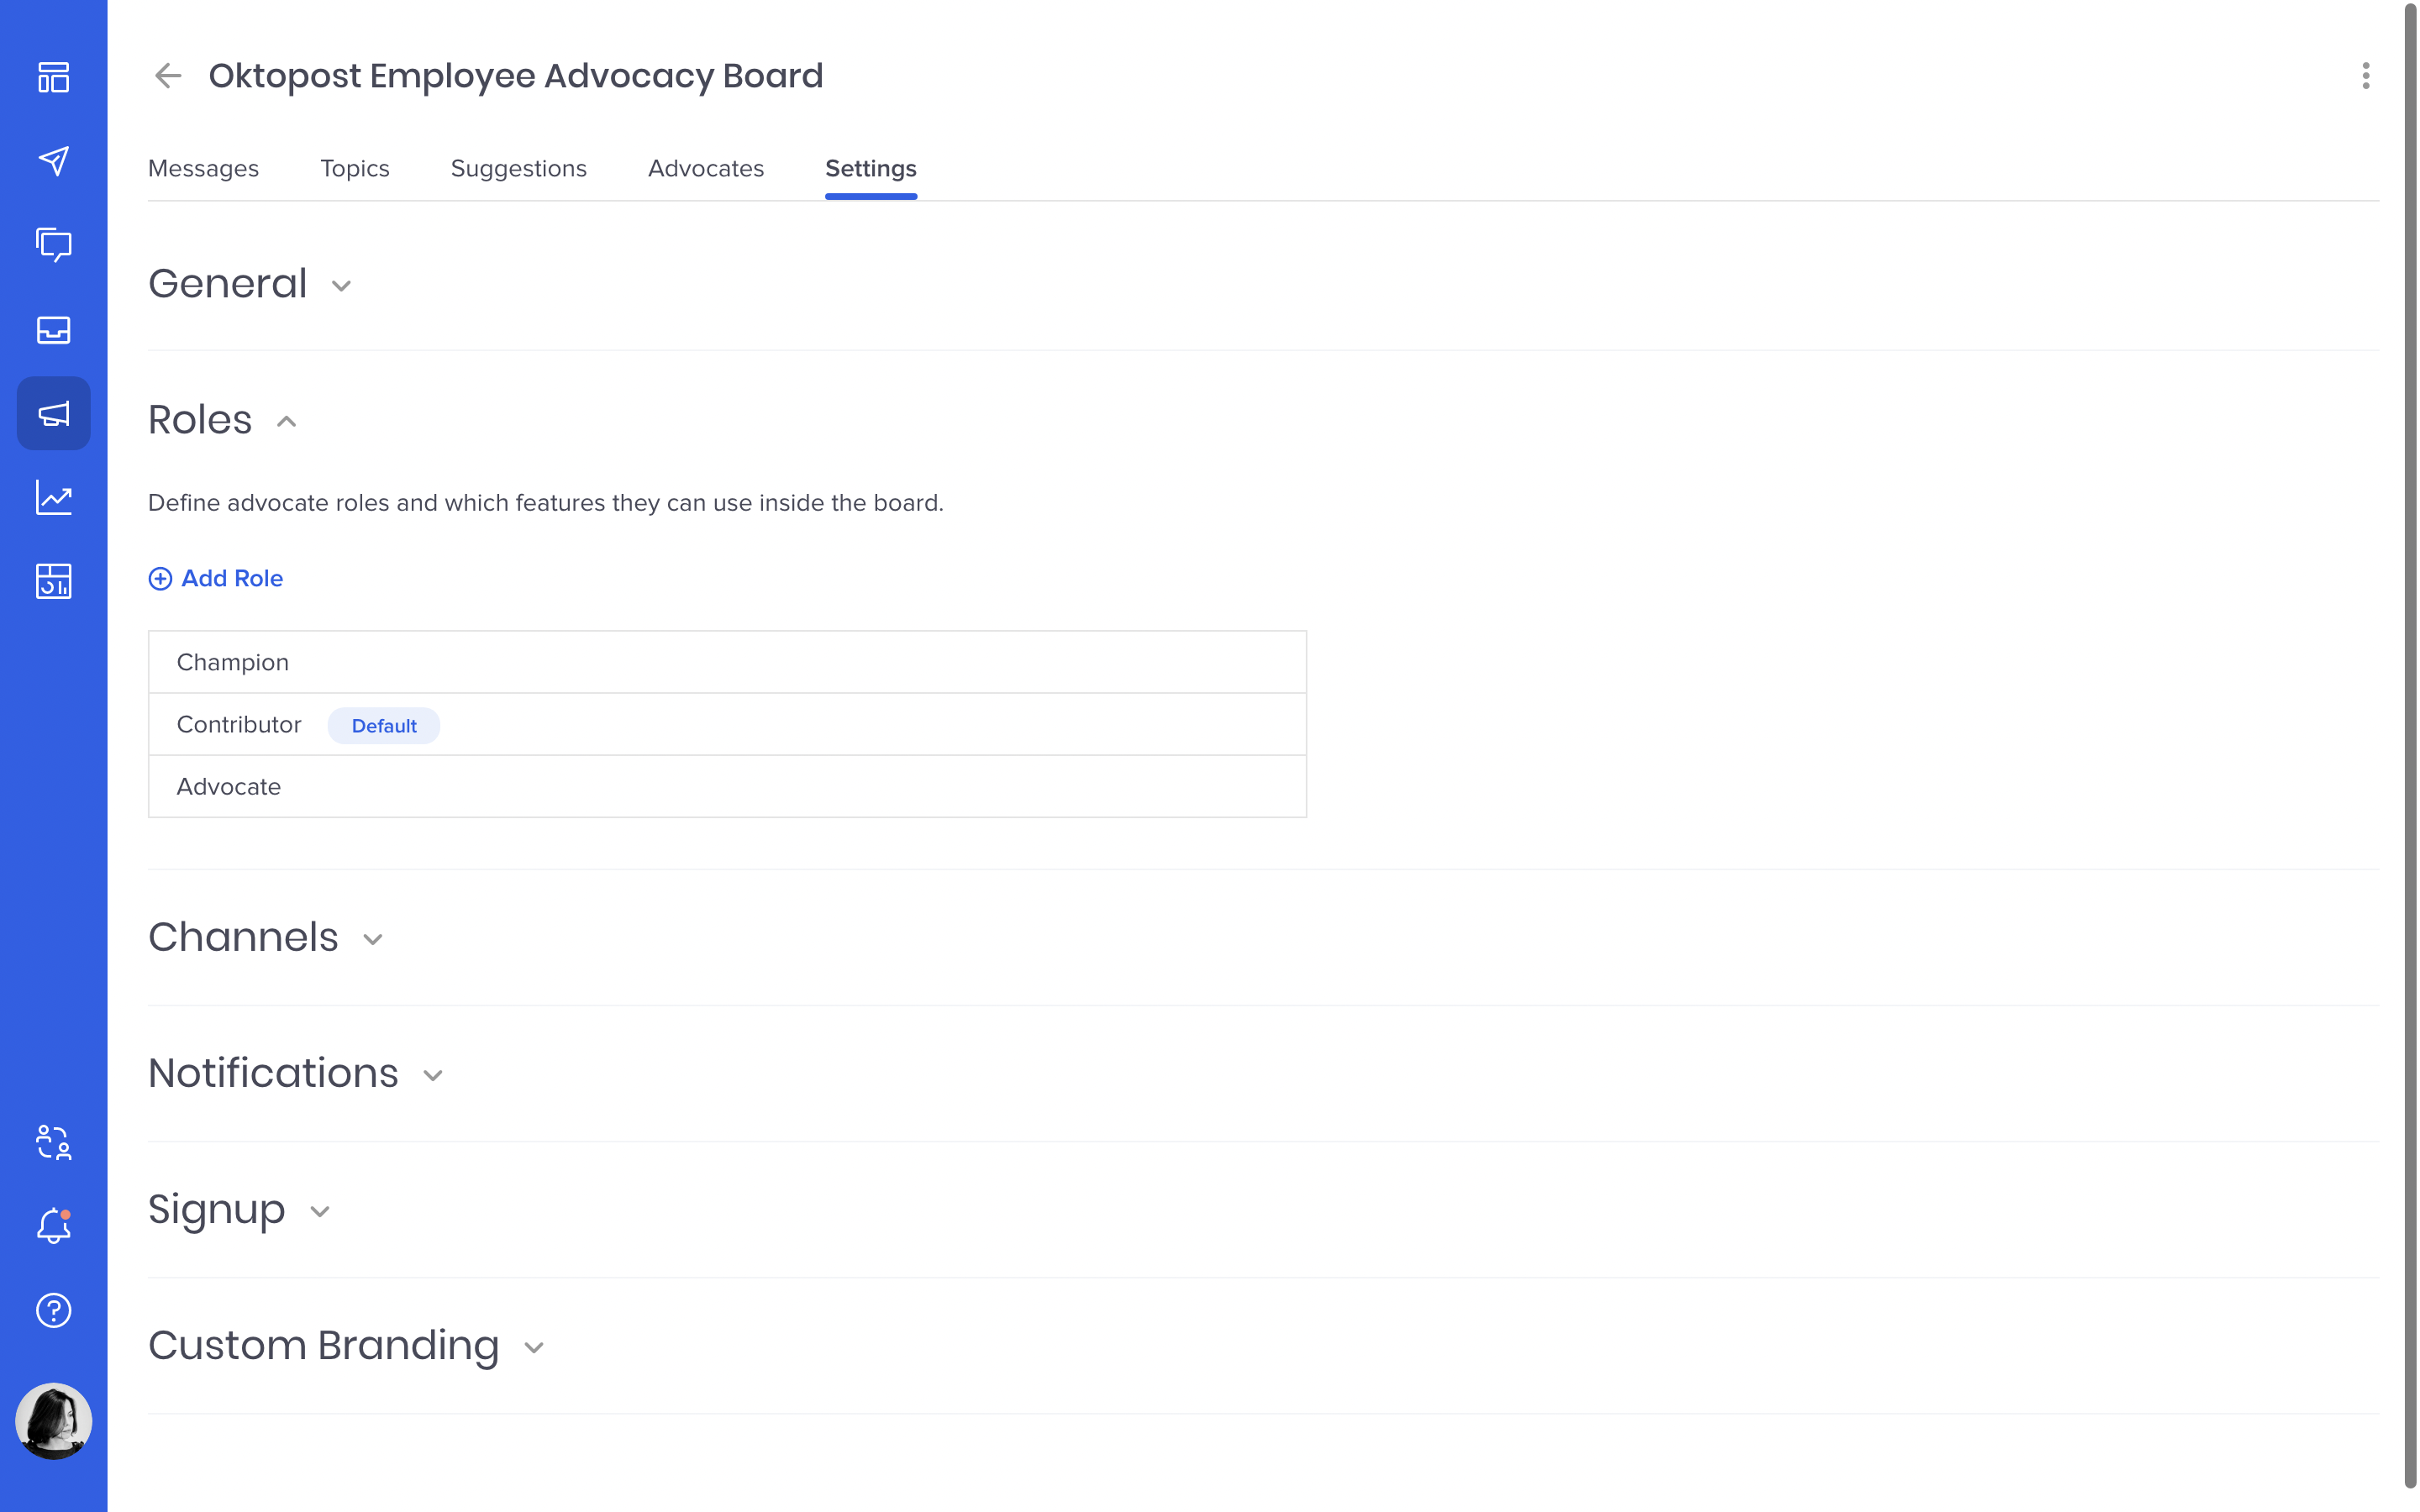Open the conversations chat icon

pos(53,245)
